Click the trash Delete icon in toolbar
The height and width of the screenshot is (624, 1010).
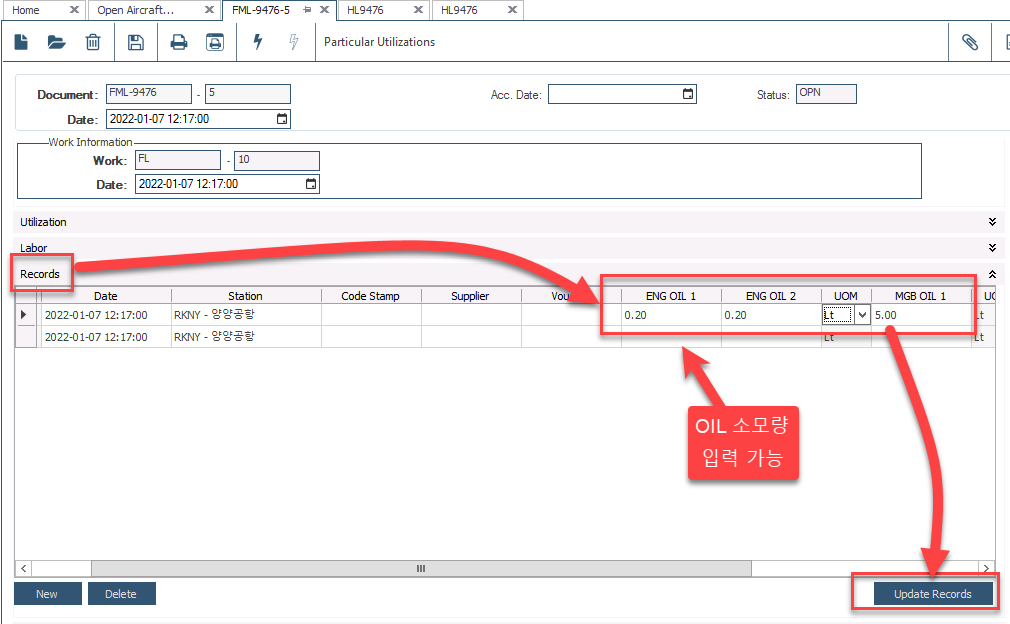(93, 42)
